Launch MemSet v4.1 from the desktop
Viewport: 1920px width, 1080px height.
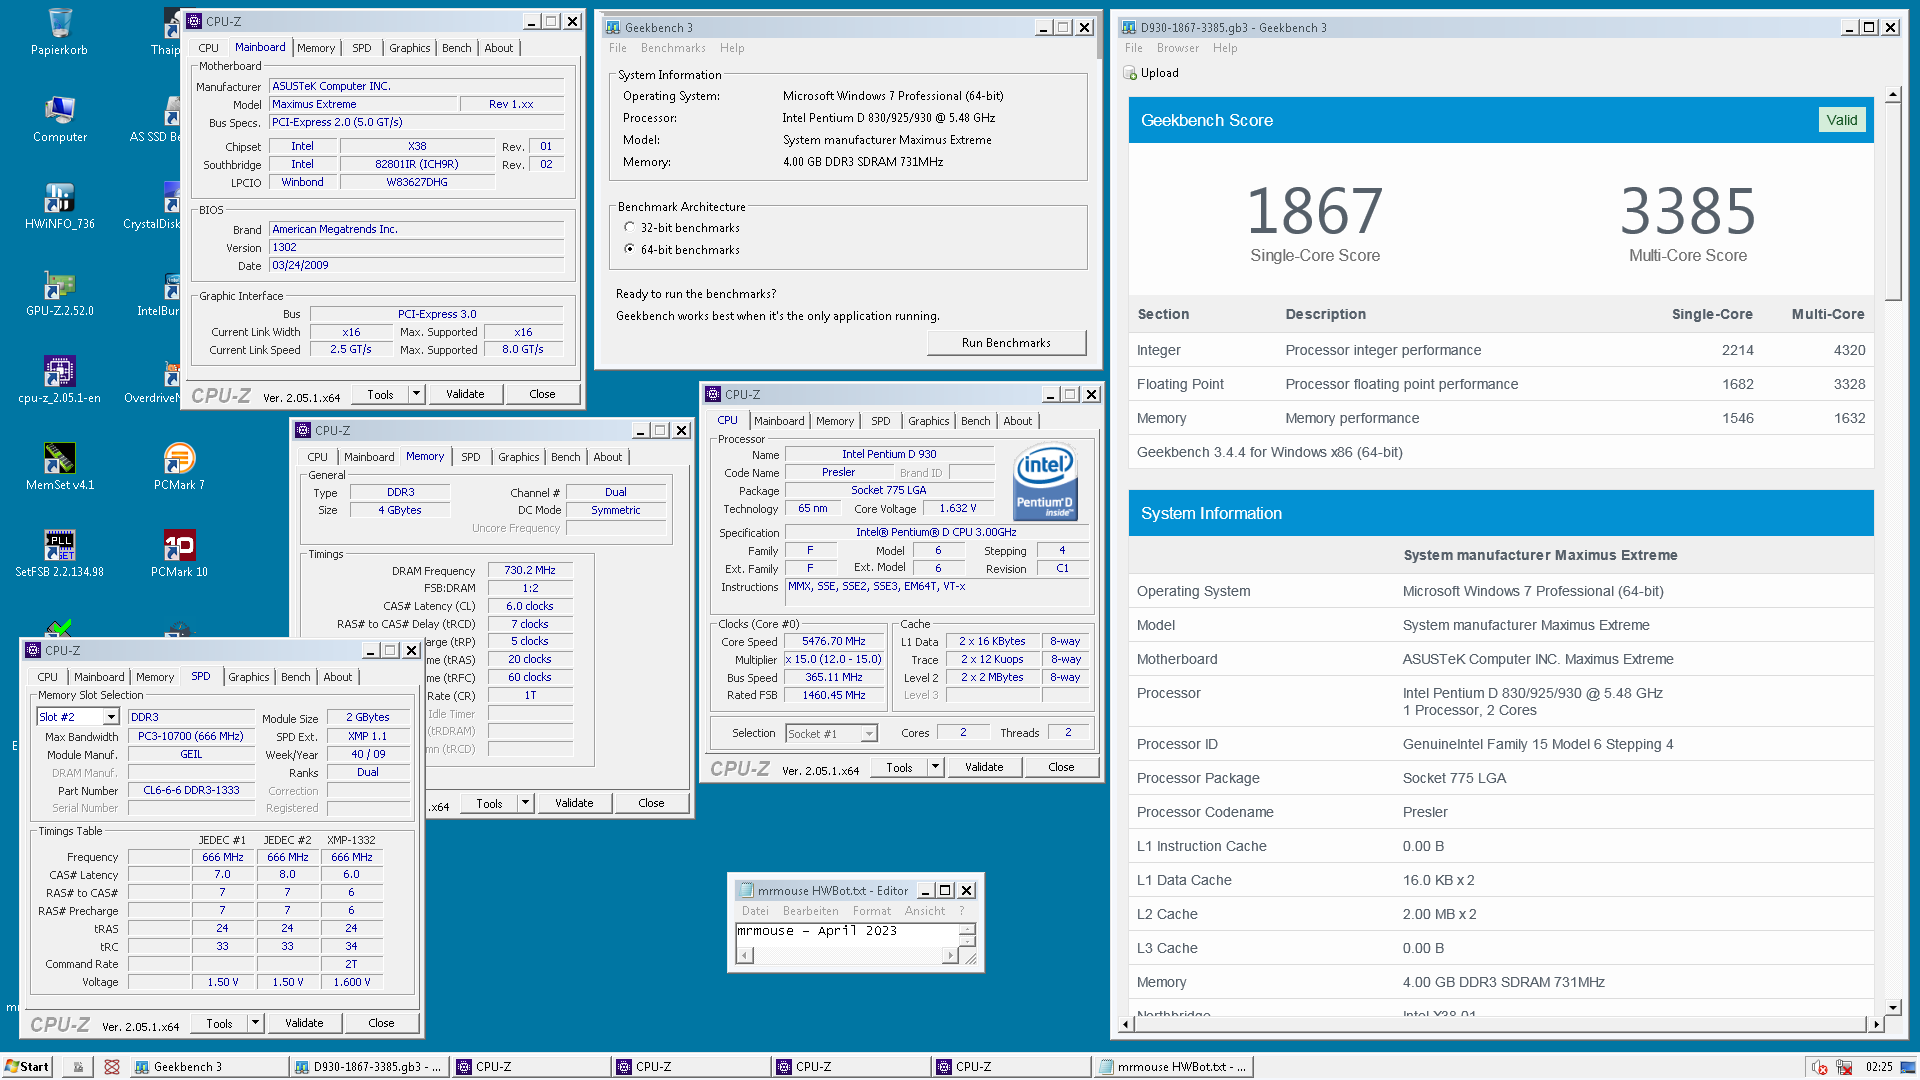59,467
